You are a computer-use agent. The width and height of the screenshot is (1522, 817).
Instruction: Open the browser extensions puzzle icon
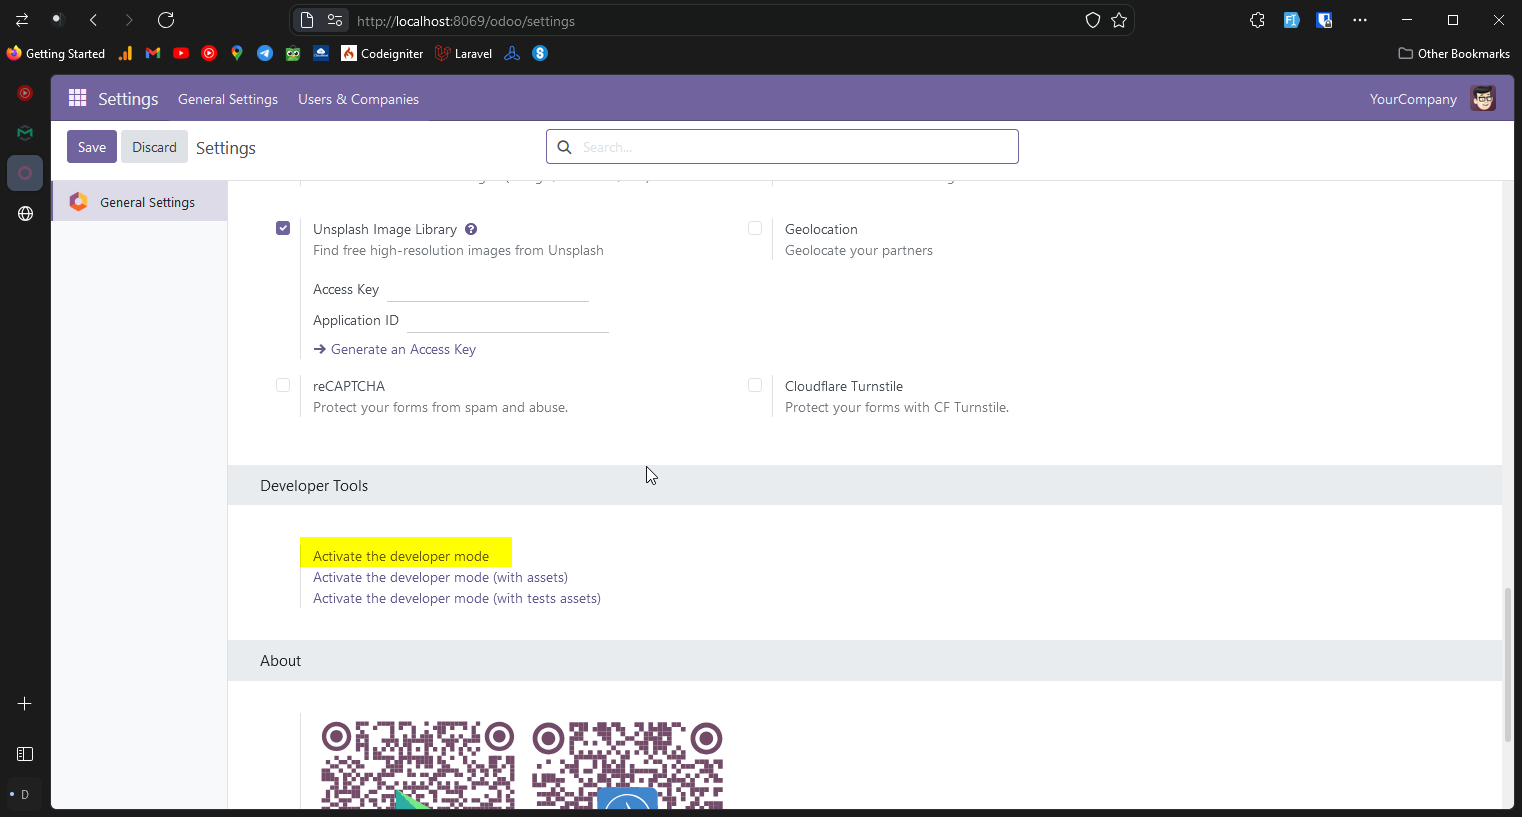[x=1258, y=20]
